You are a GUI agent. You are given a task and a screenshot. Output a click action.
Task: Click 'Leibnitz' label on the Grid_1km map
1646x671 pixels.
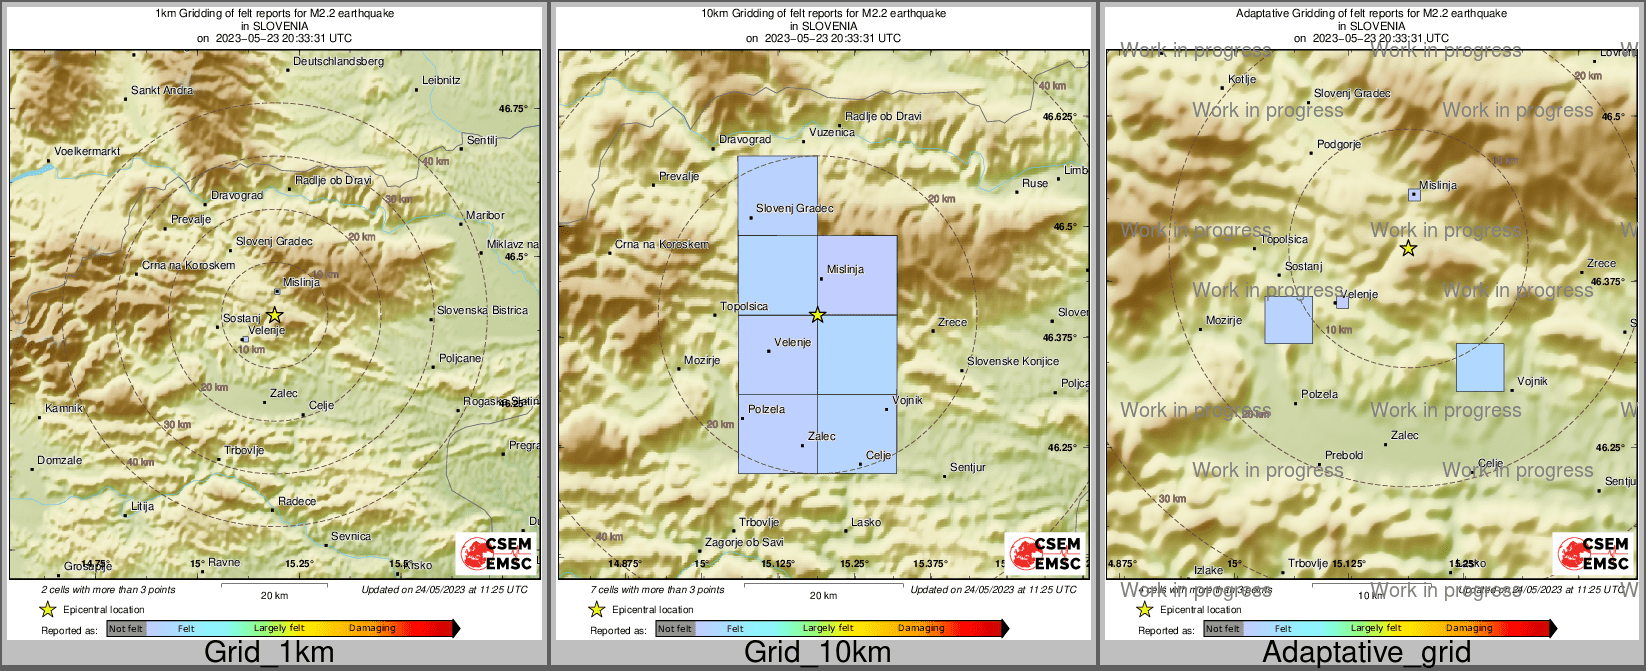pos(441,80)
